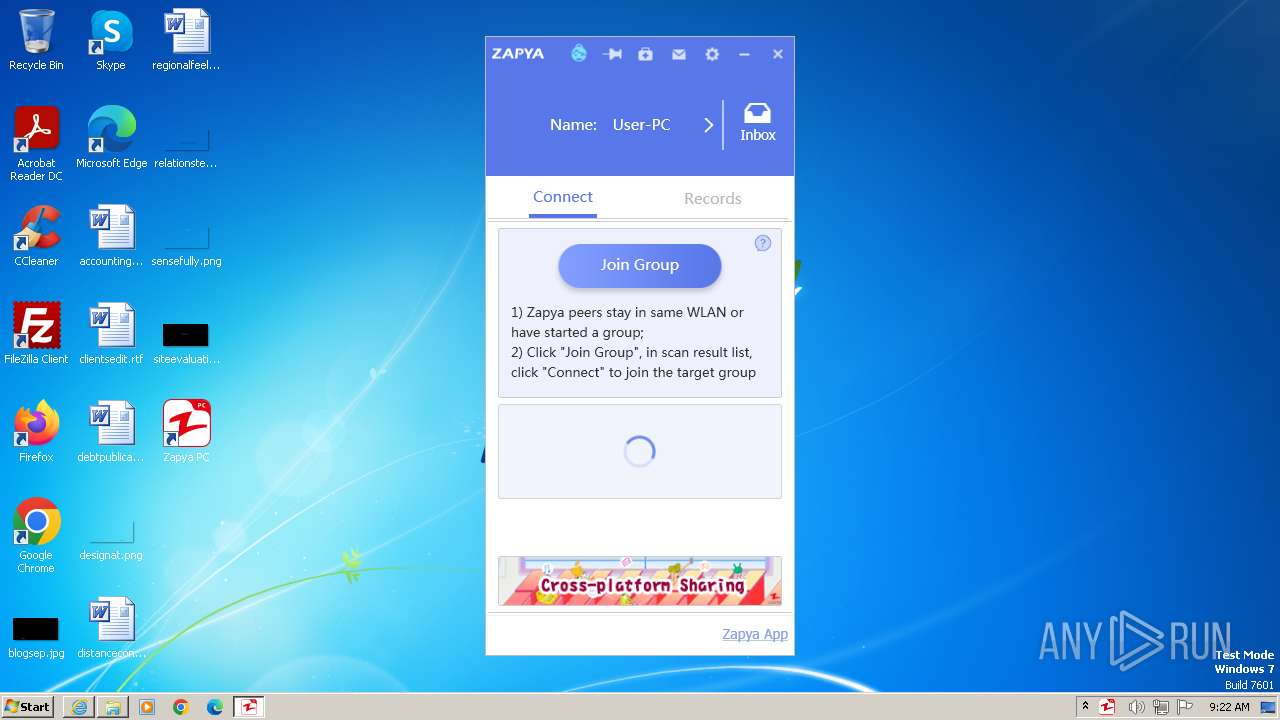Launch Google Chrome desktop shortcut
This screenshot has width=1280, height=720.
click(36, 536)
